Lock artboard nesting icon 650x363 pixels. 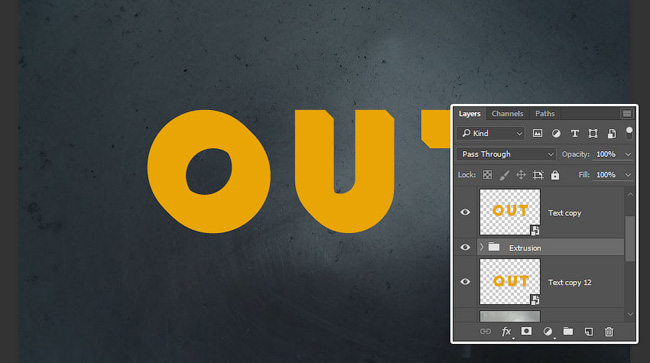[x=538, y=175]
